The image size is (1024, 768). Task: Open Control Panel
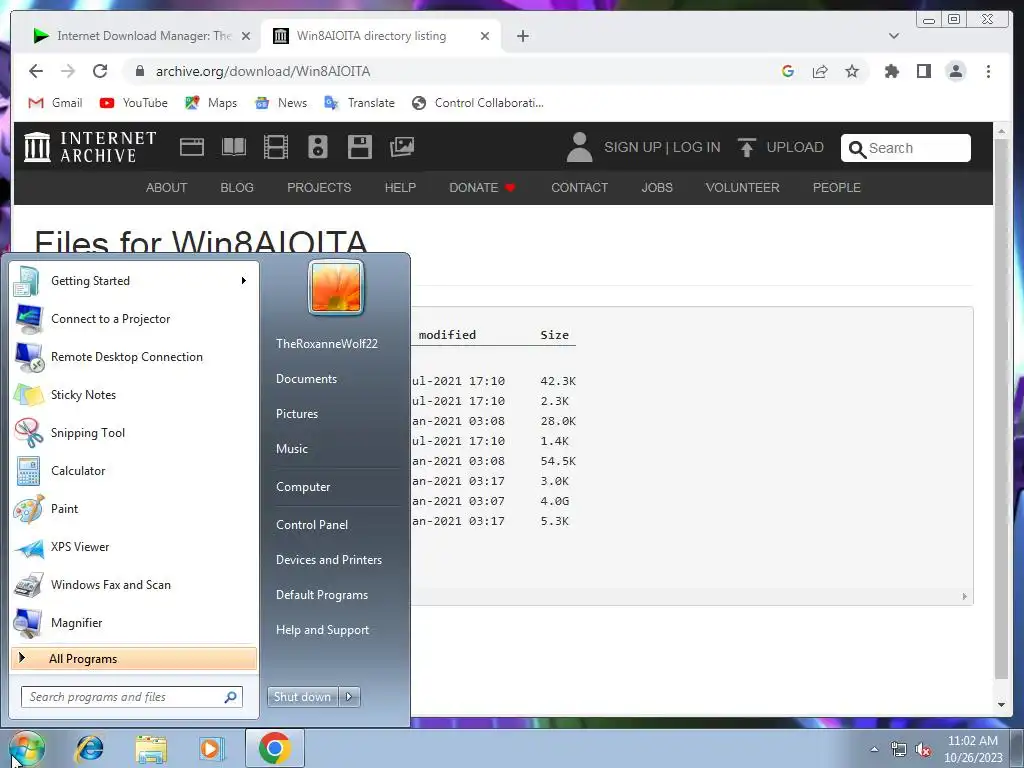click(x=312, y=525)
